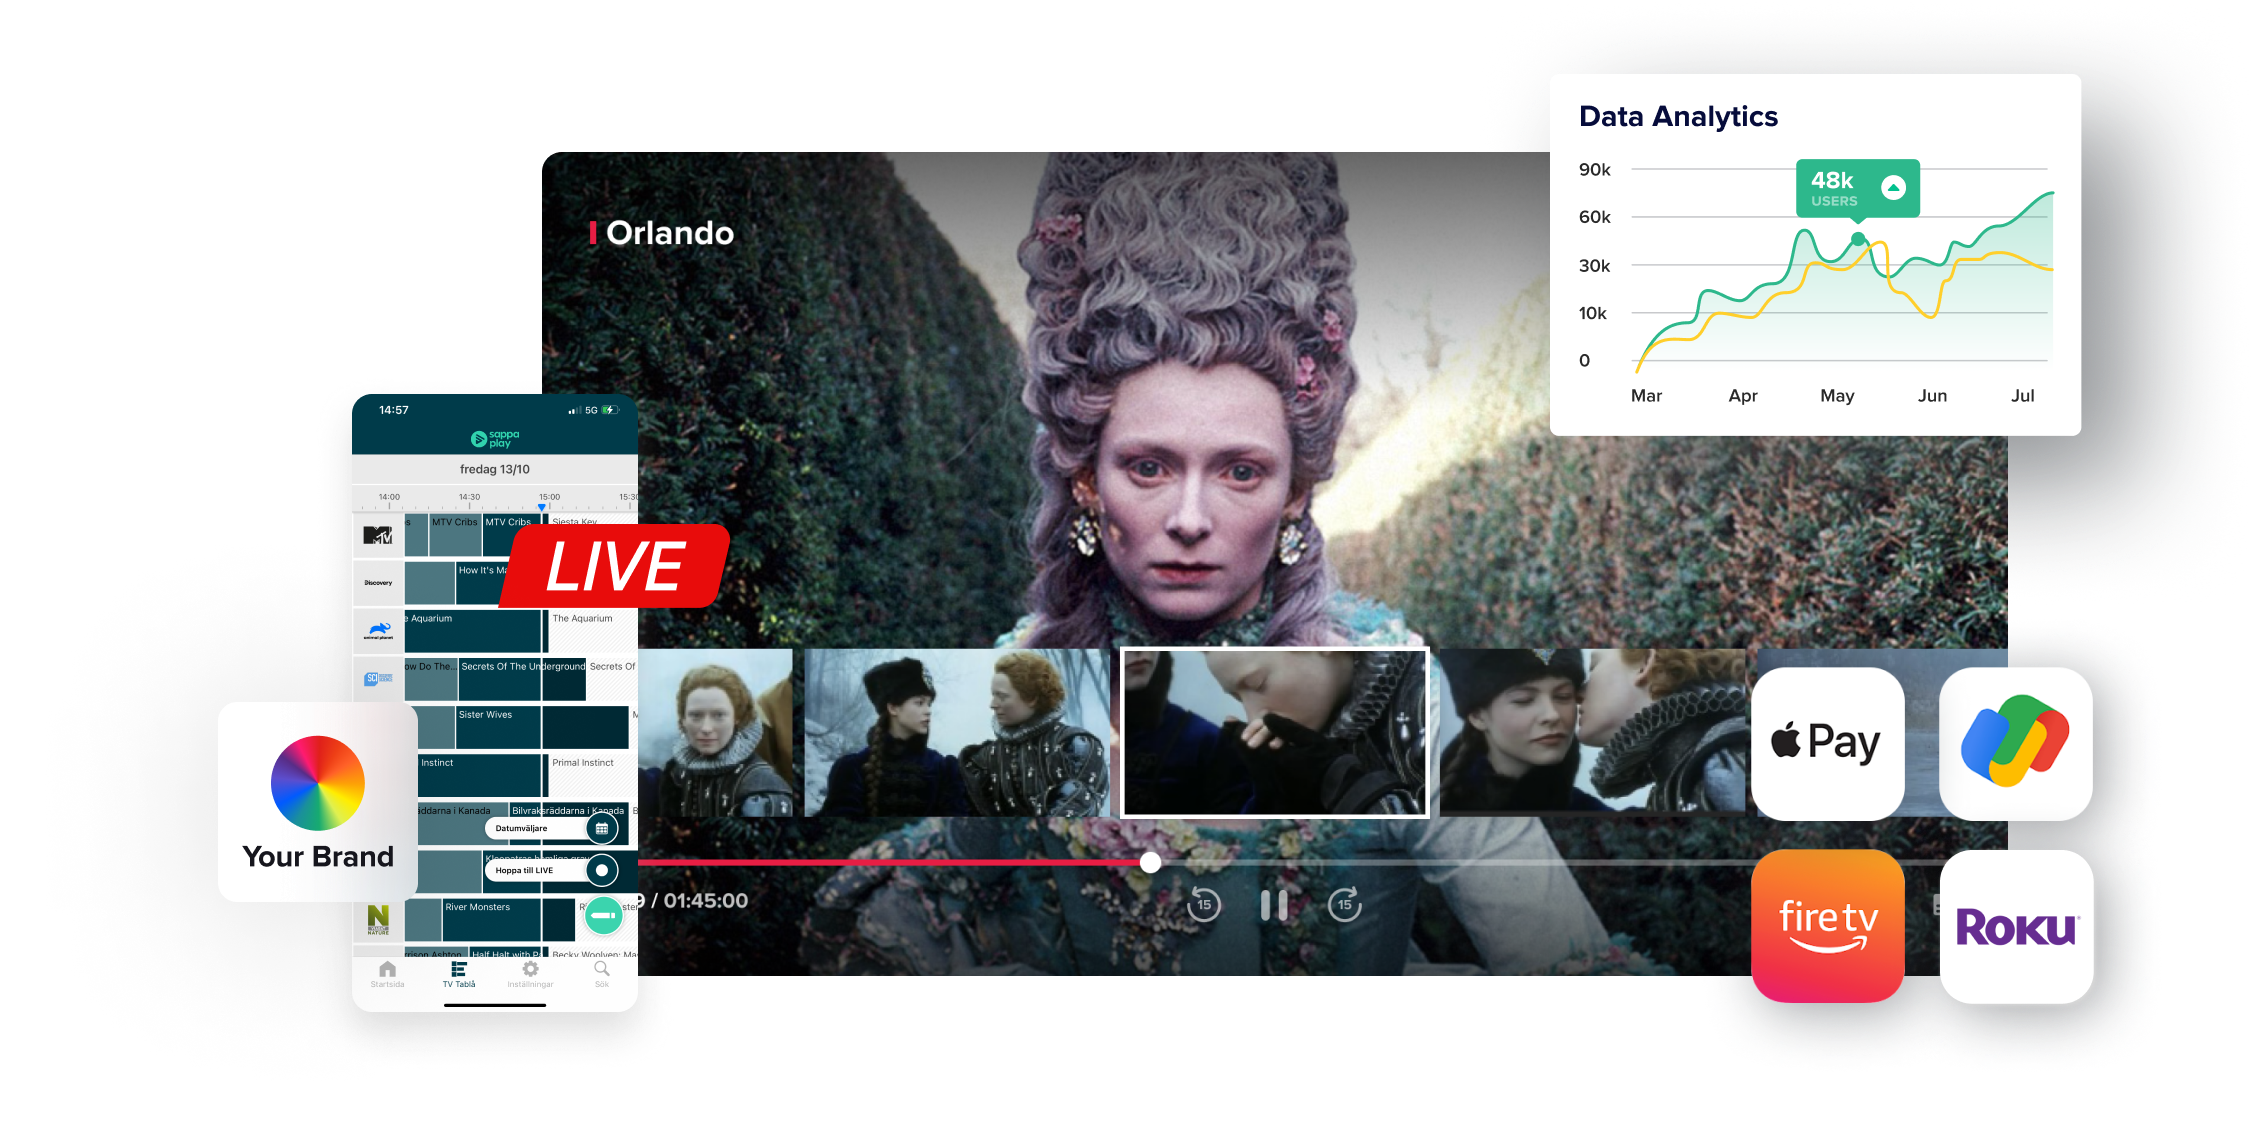2253x1128 pixels.
Task: Select the highlighted center scene thumbnail
Action: tap(1275, 732)
